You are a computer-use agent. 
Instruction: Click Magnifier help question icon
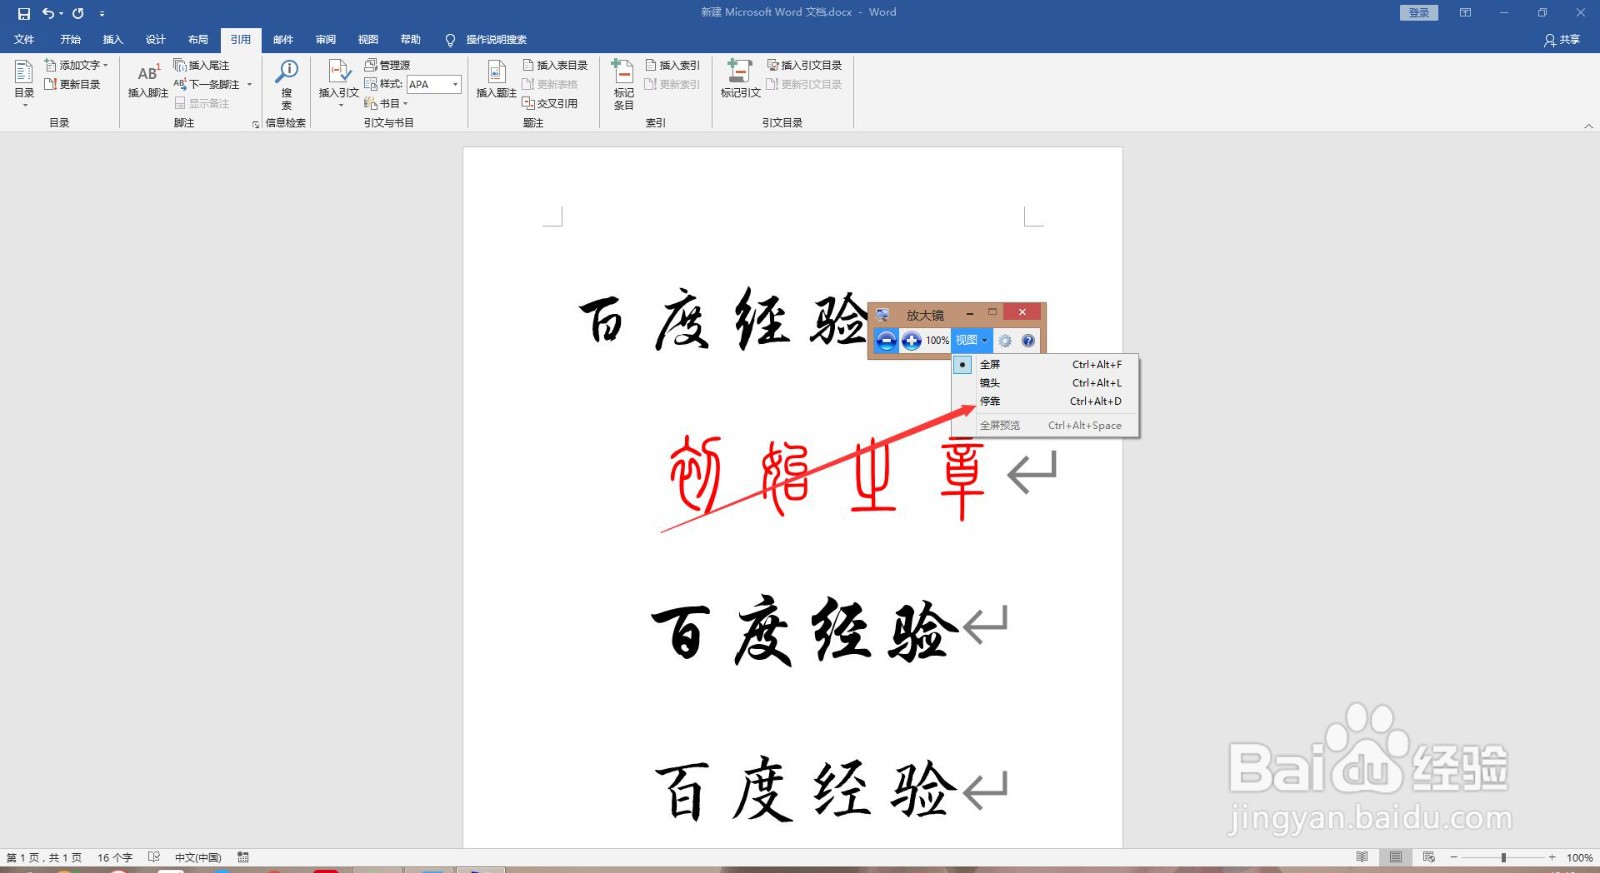1028,341
